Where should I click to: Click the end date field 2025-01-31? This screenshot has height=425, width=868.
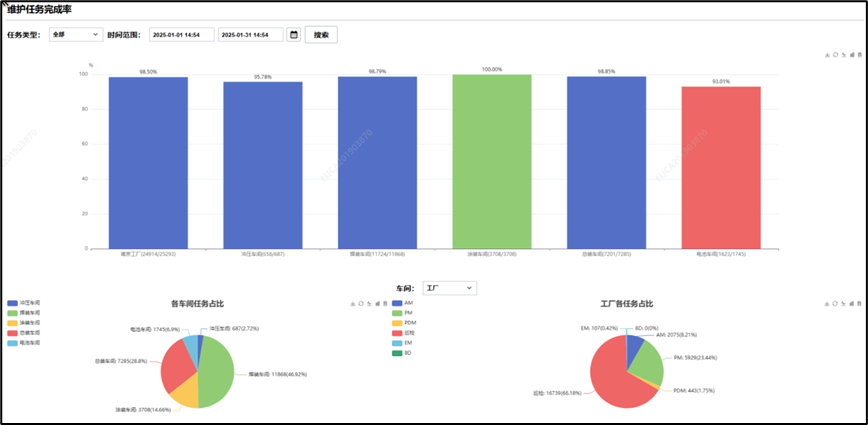click(x=249, y=34)
